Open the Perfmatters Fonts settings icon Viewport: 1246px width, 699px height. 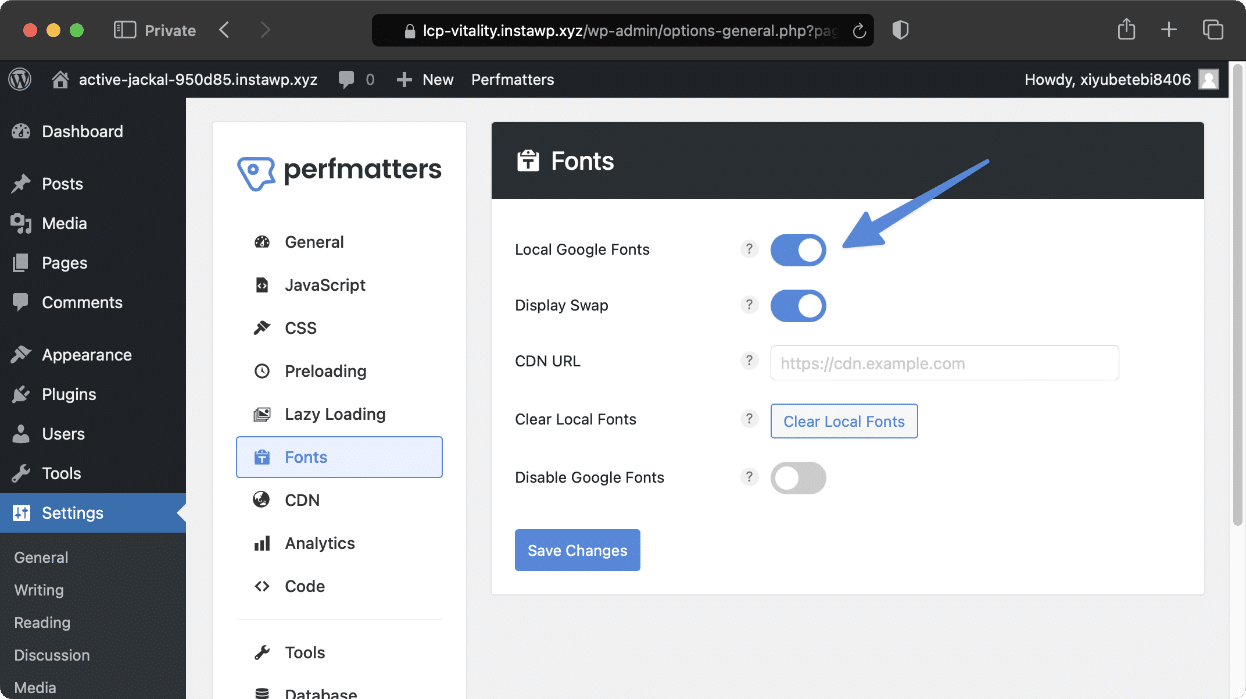coord(261,457)
